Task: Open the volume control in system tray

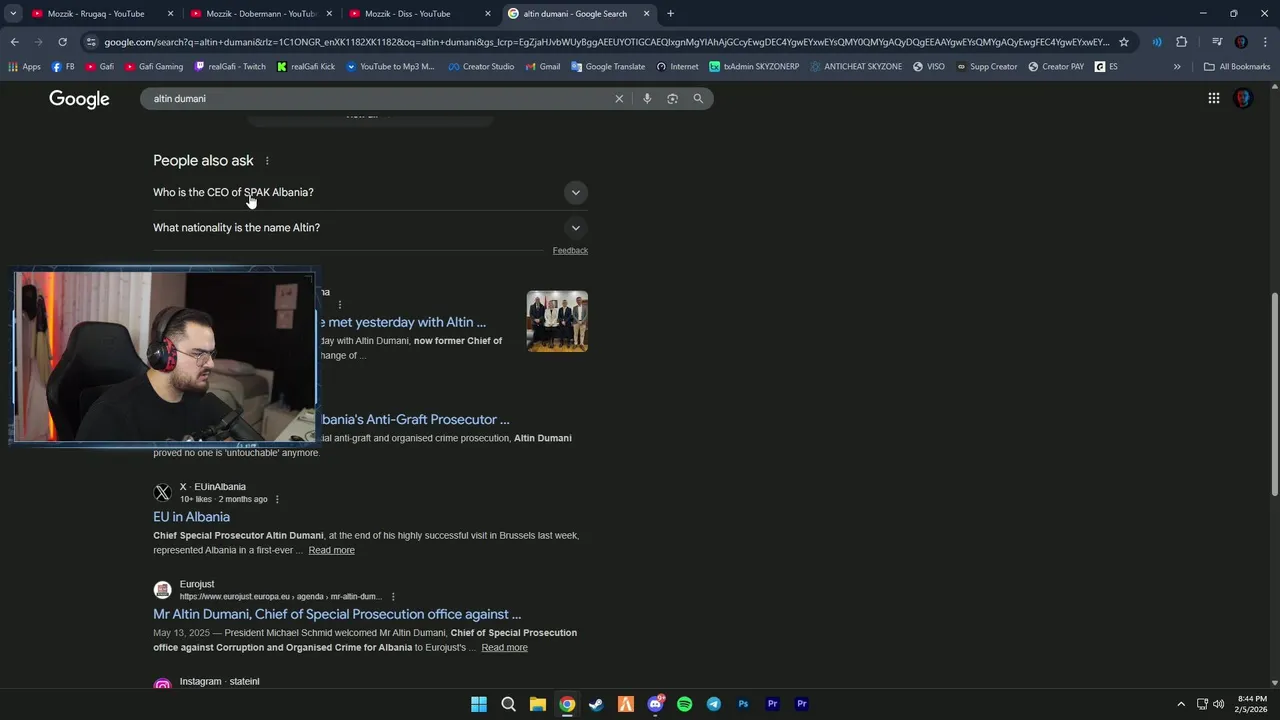Action: pos(1218,704)
